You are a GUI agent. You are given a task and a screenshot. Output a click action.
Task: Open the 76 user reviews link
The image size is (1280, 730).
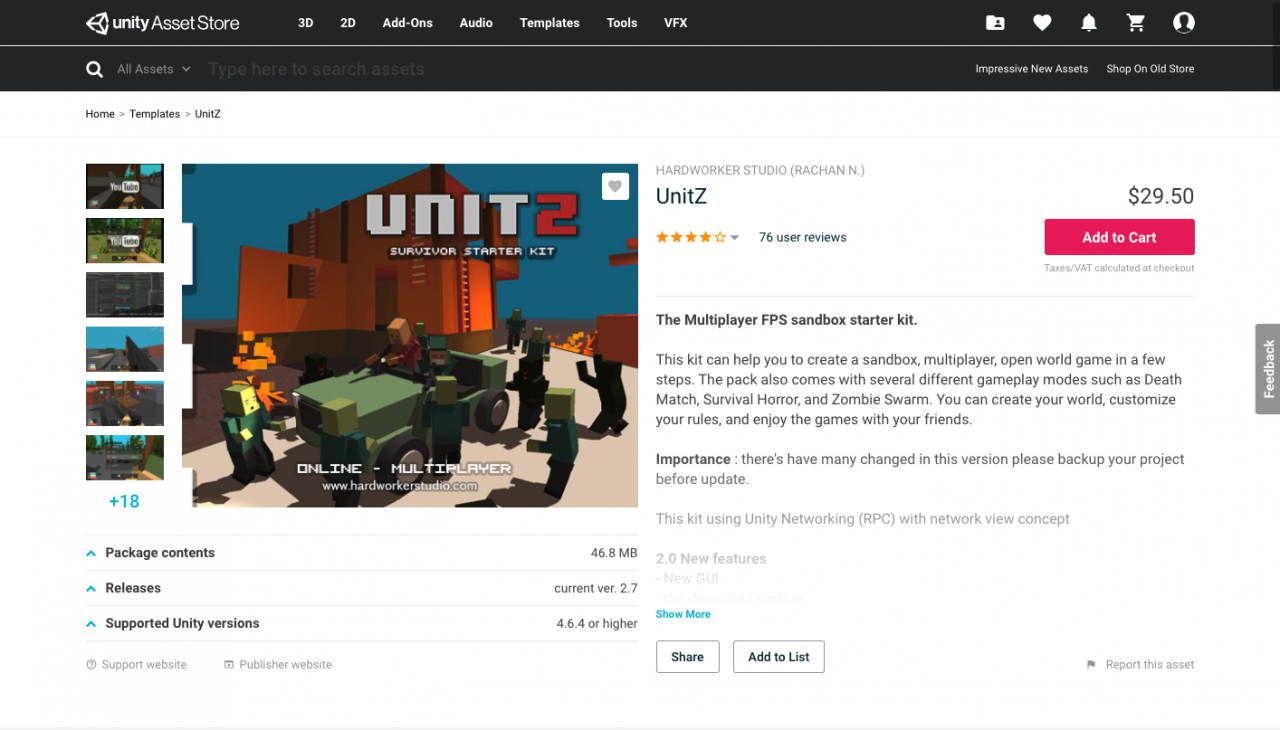(x=803, y=238)
